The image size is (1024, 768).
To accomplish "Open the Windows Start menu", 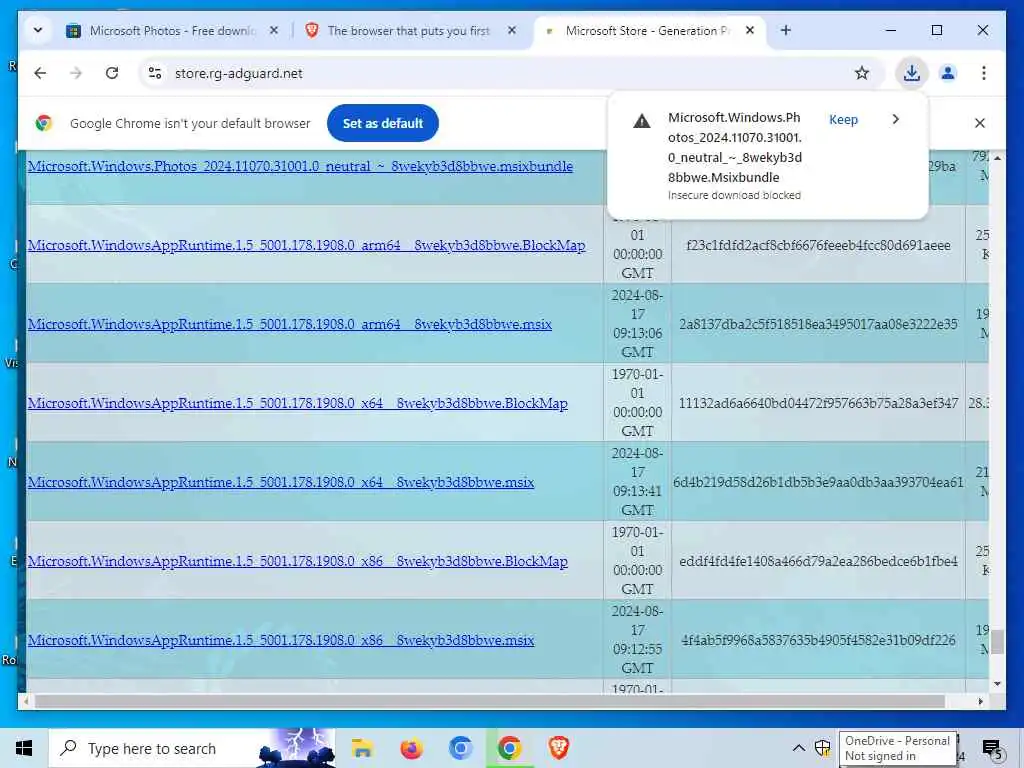I will click(x=24, y=748).
